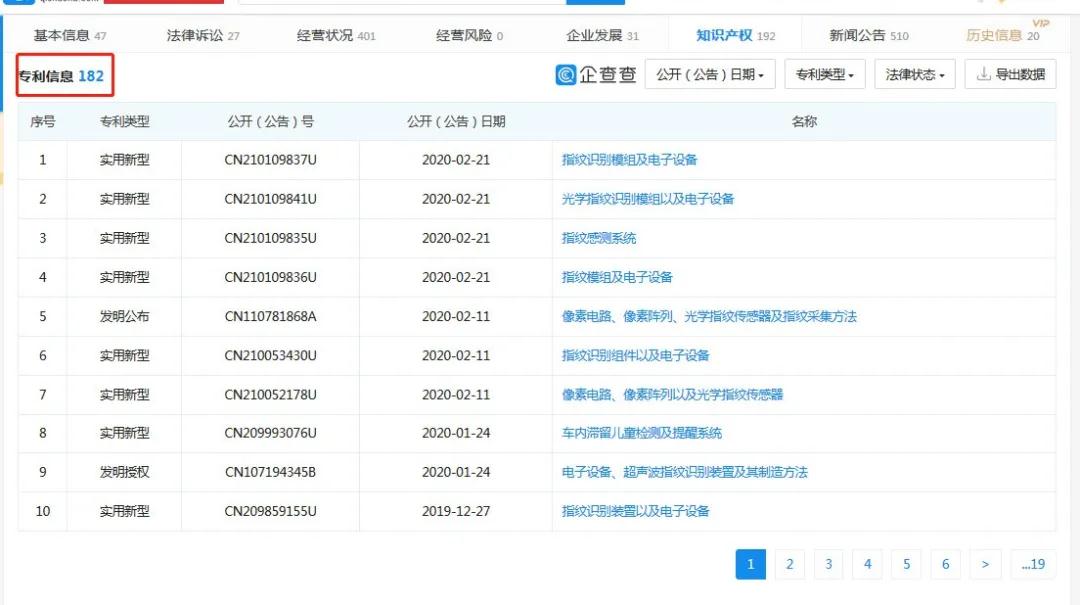
Task: Open the 公开(公告)日期 filter dropdown
Action: [710, 74]
